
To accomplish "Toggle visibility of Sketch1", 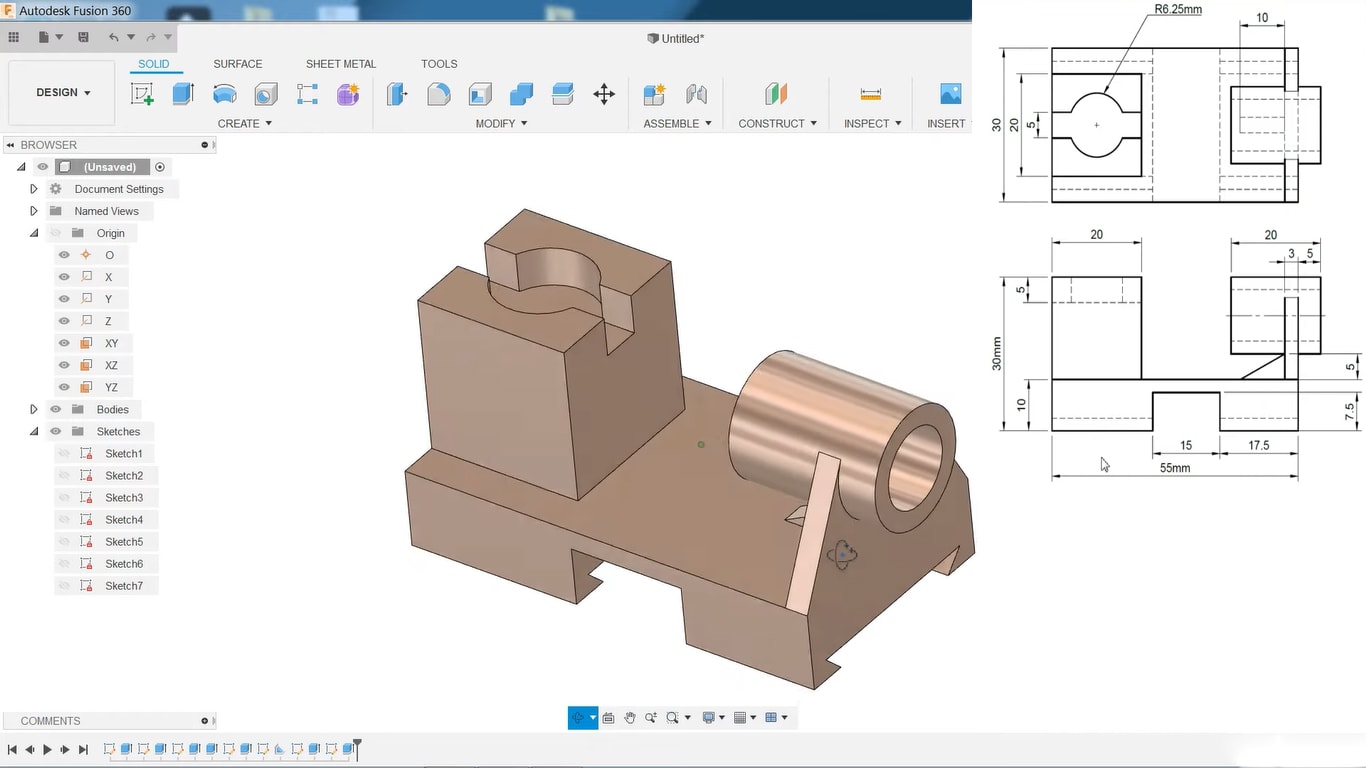I will point(64,453).
